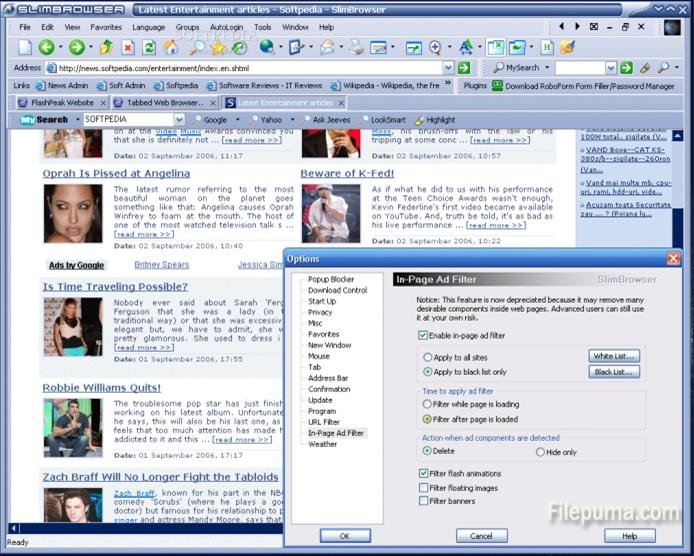Select 'Apply to all sites' radio button

(428, 356)
